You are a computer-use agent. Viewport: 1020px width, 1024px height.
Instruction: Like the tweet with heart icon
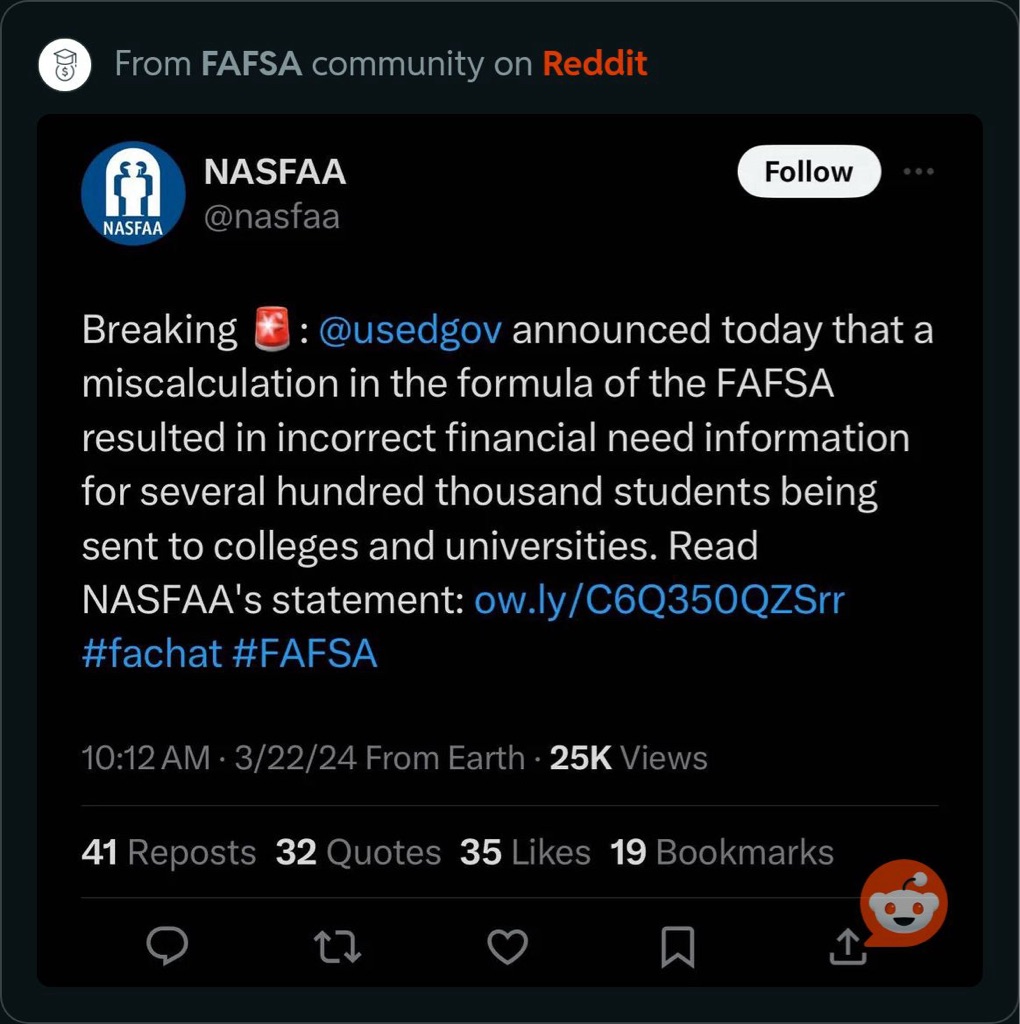click(x=507, y=945)
